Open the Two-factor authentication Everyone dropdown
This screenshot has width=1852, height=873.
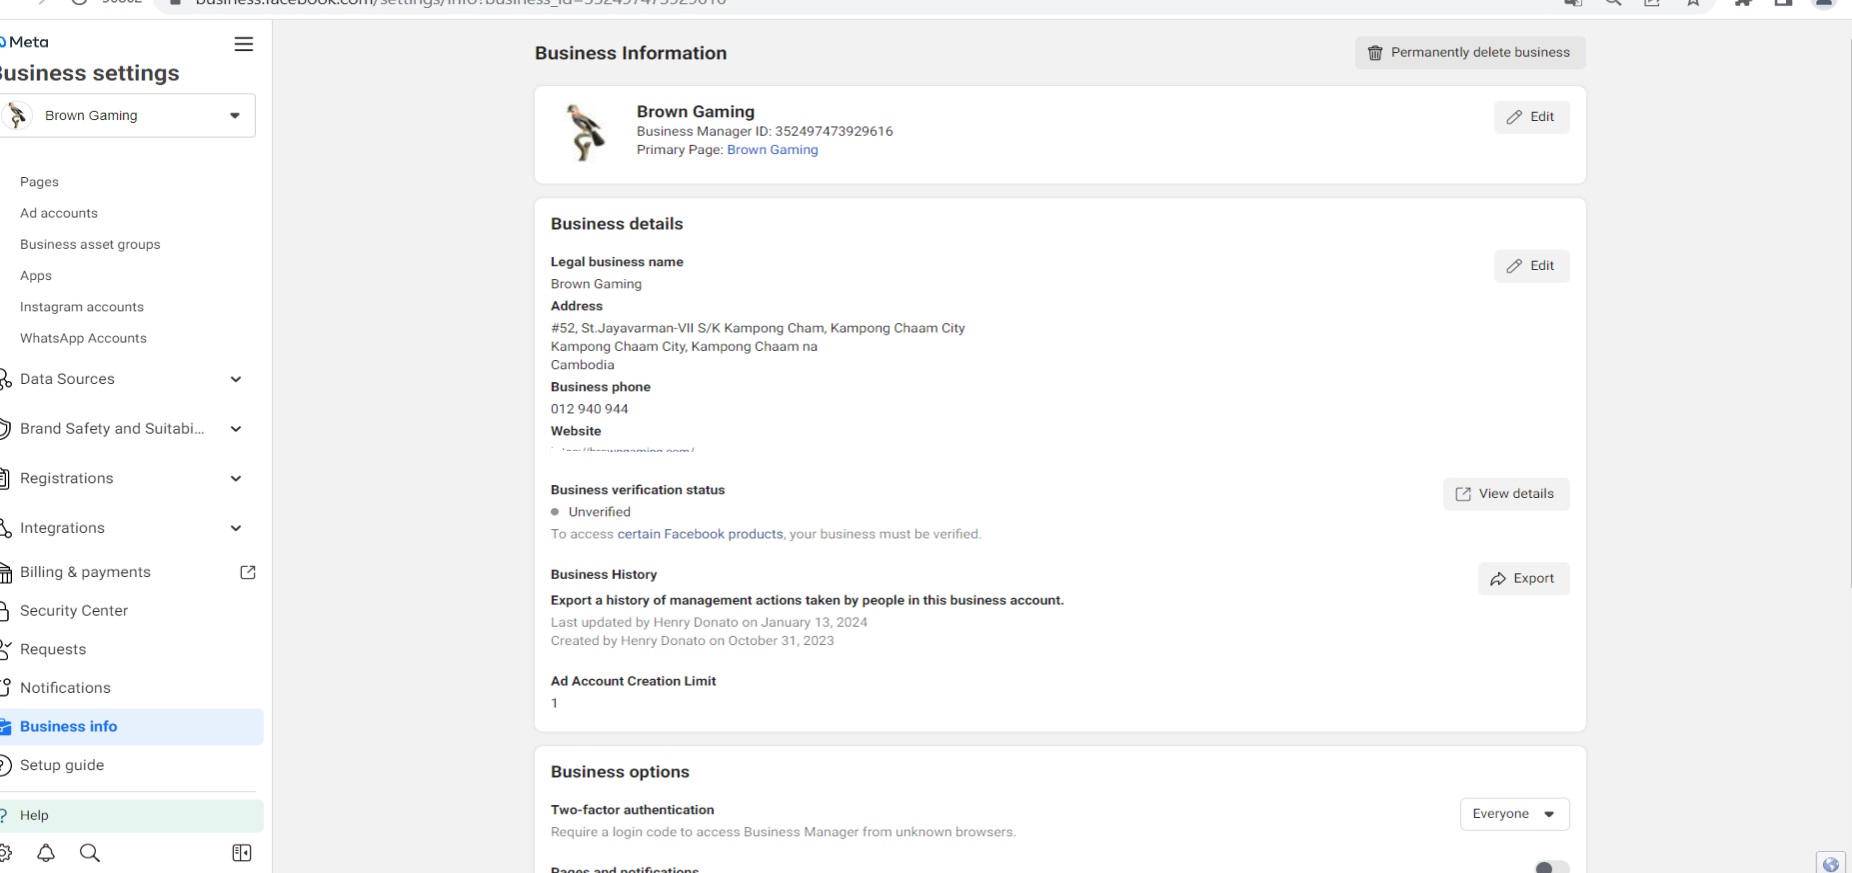point(1514,814)
